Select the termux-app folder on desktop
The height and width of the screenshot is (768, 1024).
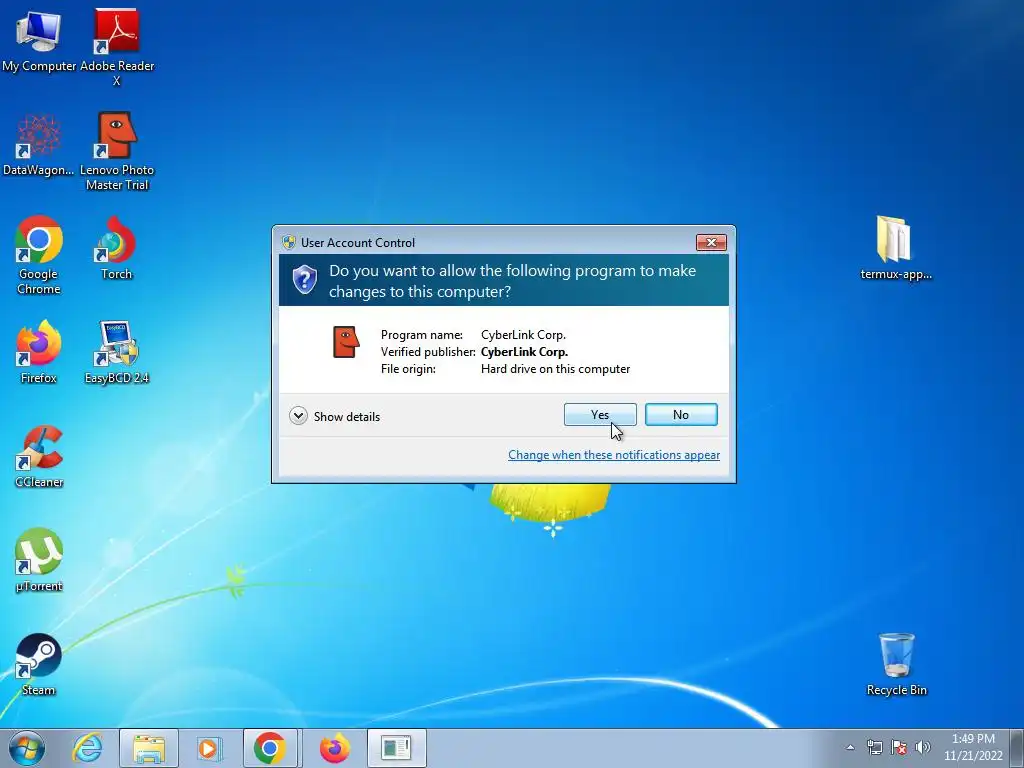pos(896,248)
